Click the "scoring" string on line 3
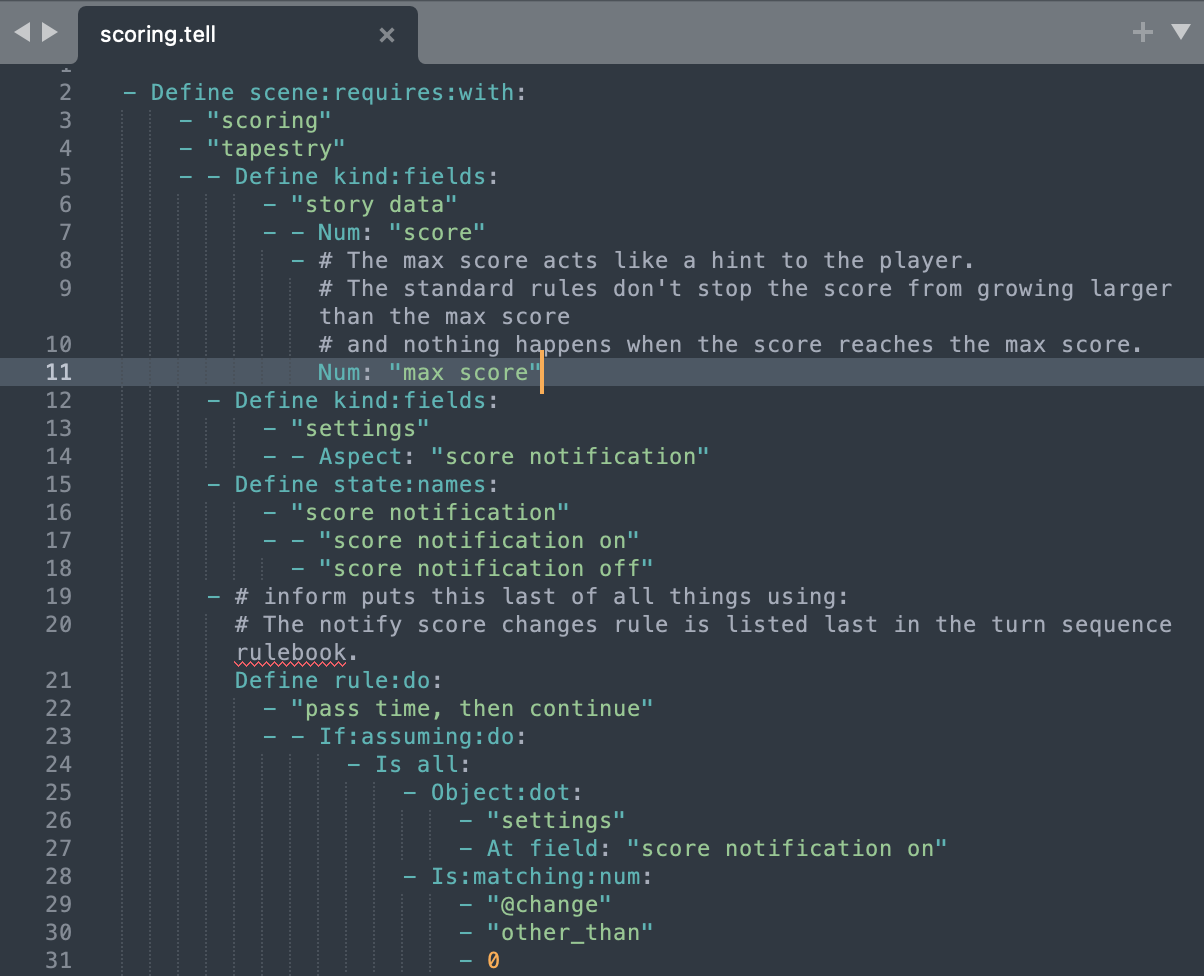 [x=269, y=120]
